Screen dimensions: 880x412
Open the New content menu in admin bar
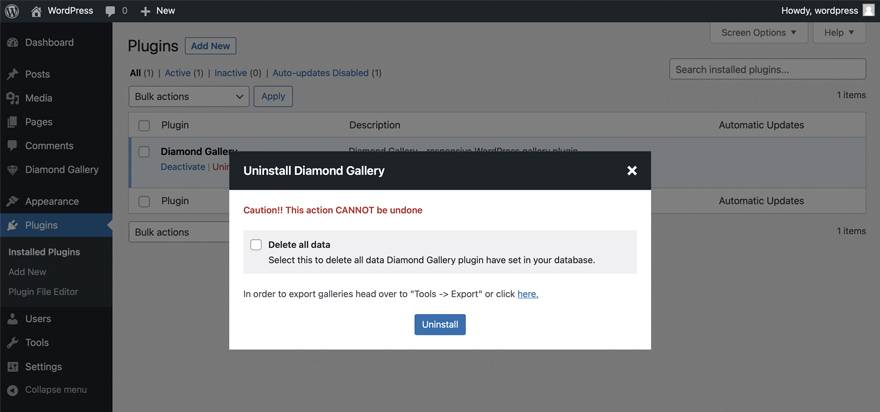(x=158, y=11)
